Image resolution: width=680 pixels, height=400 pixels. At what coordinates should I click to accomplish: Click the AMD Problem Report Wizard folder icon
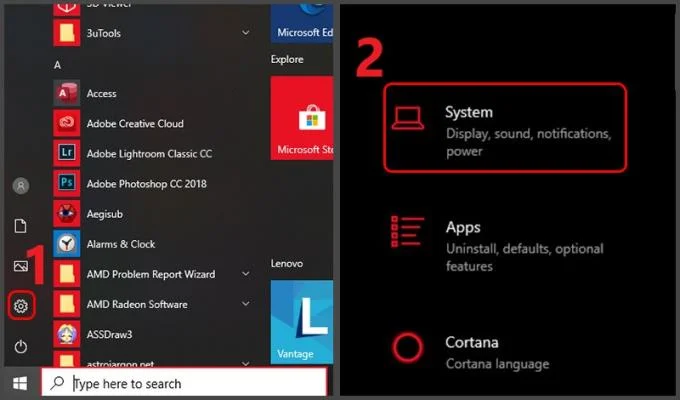pyautogui.click(x=66, y=274)
